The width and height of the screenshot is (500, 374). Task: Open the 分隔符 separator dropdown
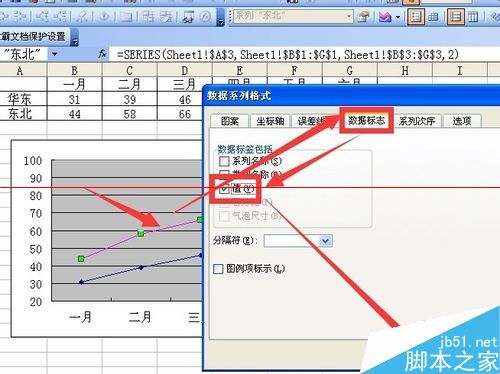click(x=325, y=241)
